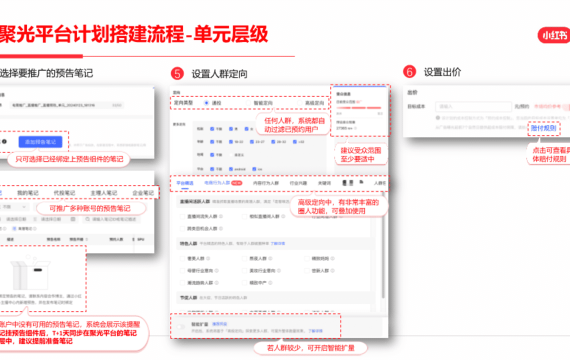This screenshot has width=570, height=360.
Task: Click the 推荐开启 tag beside 智能扩量
Action: click(x=220, y=324)
